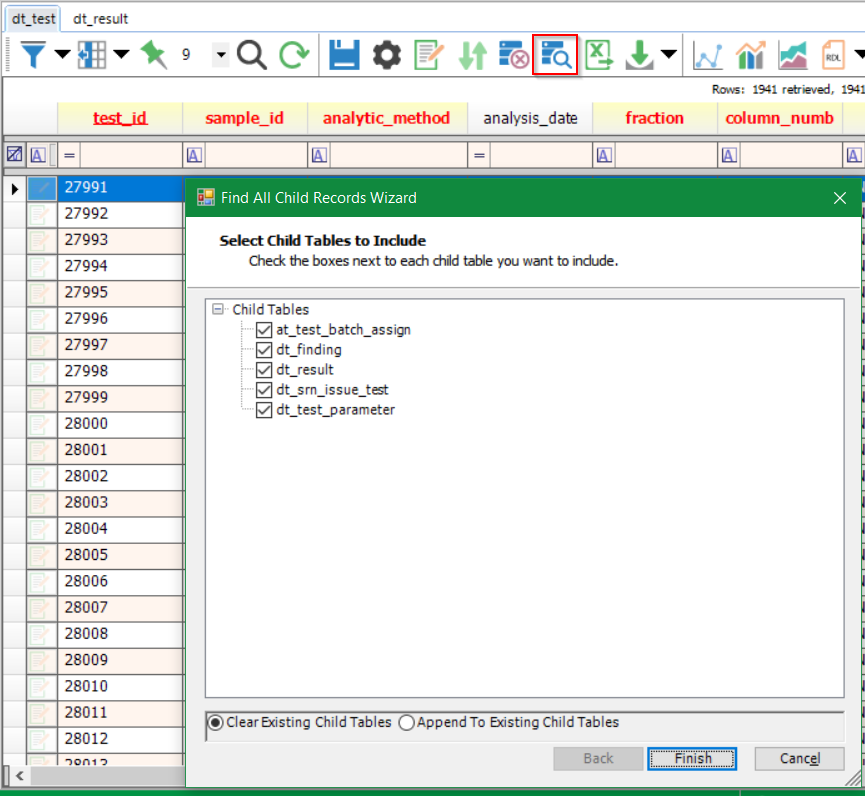Click the green up-down sort arrows icon

pyautogui.click(x=472, y=55)
